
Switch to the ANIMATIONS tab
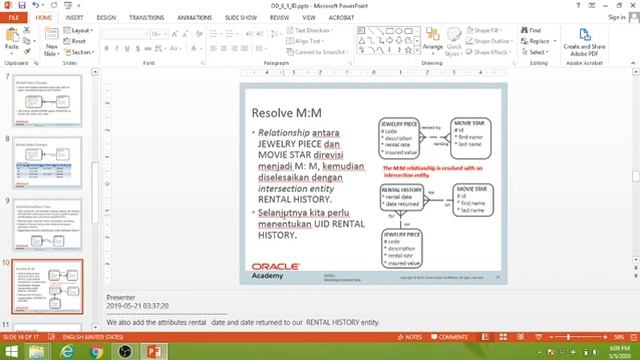[195, 18]
